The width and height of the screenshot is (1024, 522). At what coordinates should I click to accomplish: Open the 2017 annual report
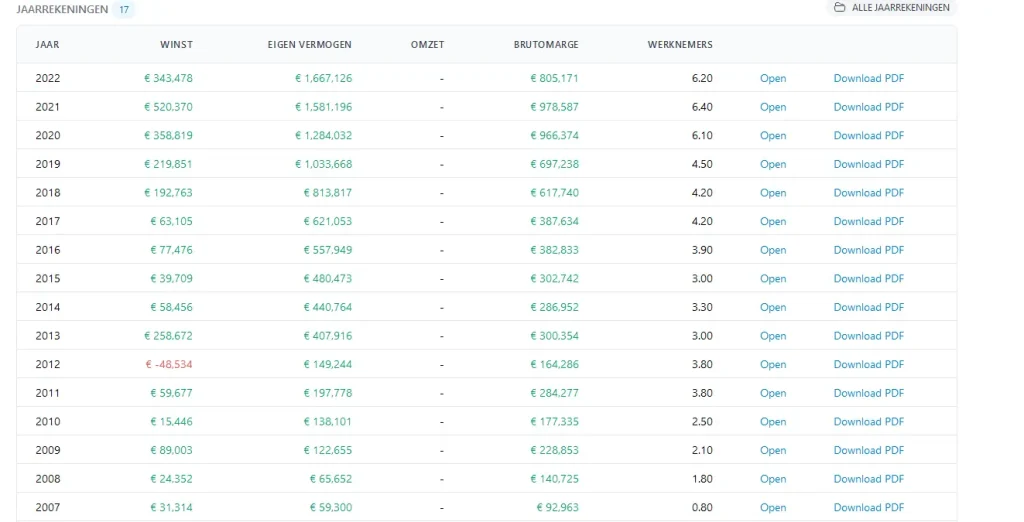click(773, 221)
